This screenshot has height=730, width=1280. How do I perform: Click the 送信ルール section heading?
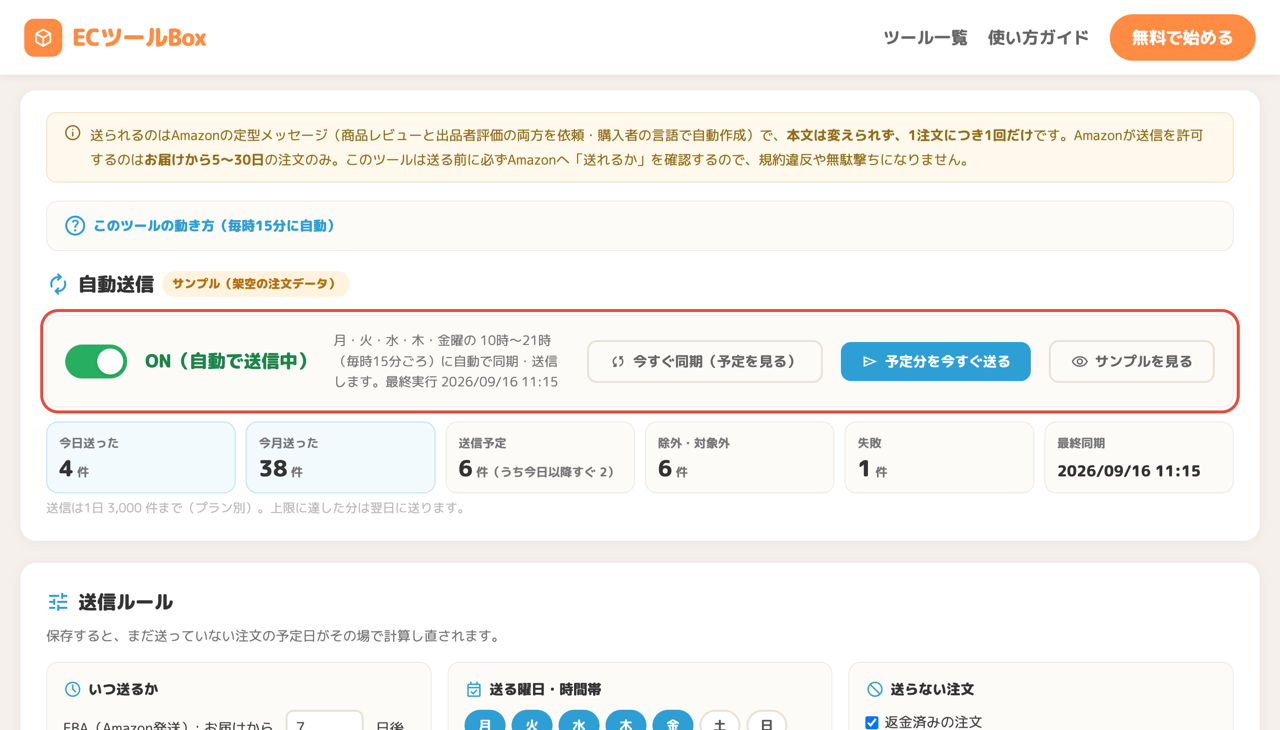pyautogui.click(x=126, y=602)
